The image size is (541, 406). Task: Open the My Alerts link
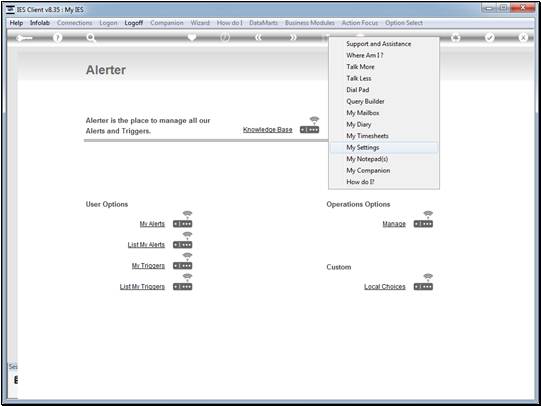pyautogui.click(x=152, y=224)
